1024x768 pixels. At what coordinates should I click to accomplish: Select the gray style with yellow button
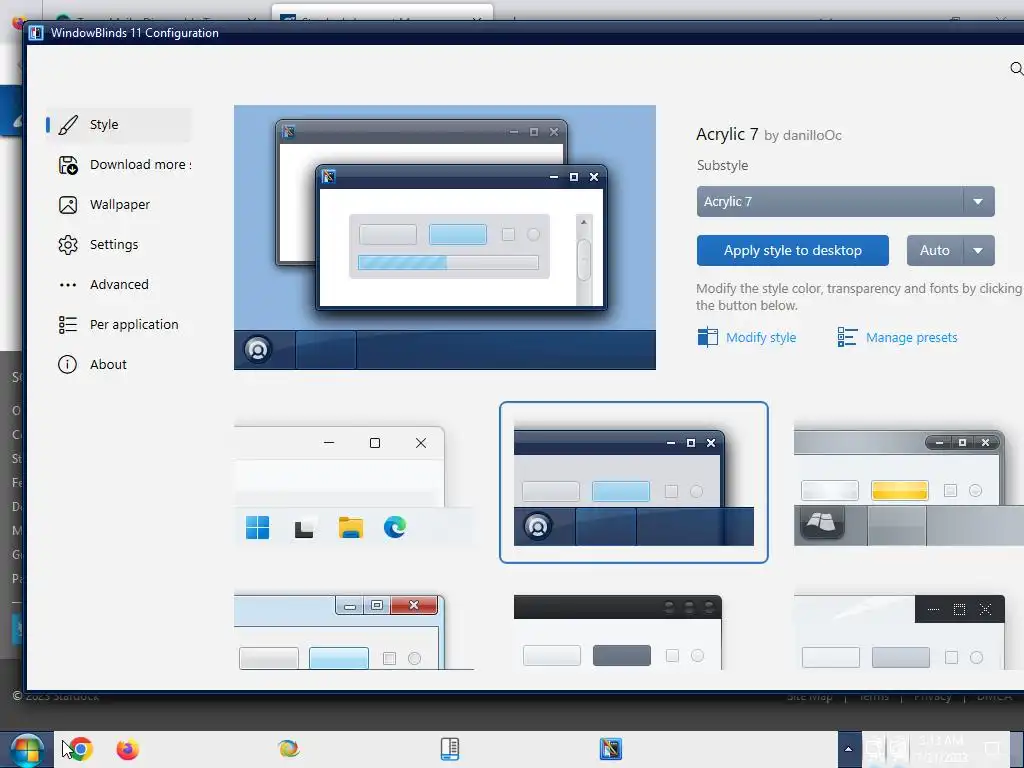tap(908, 487)
